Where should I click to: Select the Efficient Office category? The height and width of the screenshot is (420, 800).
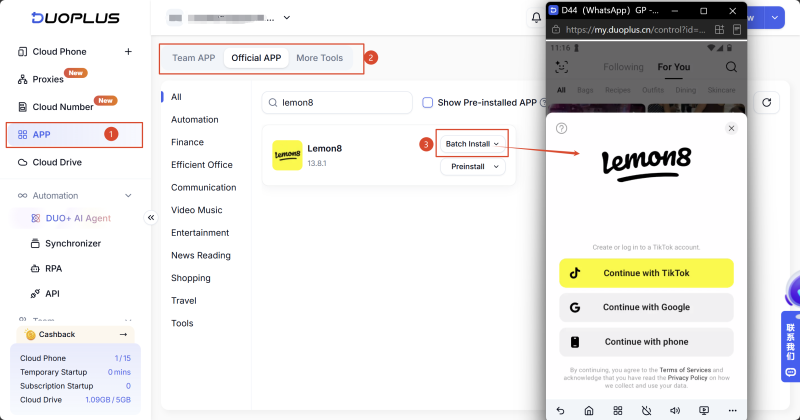[202, 165]
